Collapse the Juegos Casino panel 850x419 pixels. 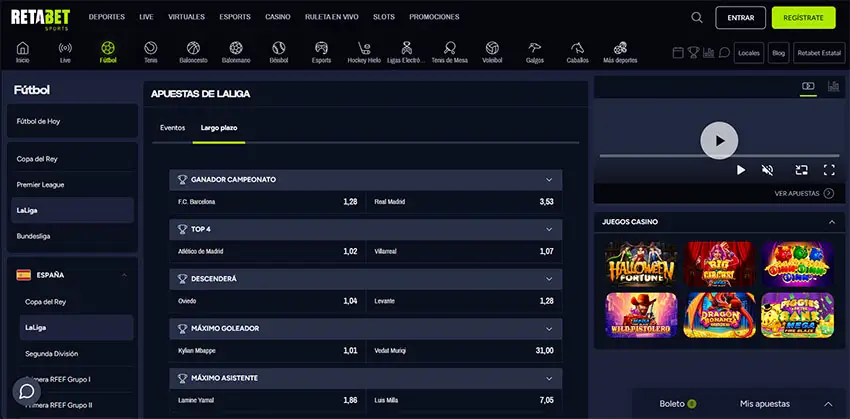pos(832,222)
